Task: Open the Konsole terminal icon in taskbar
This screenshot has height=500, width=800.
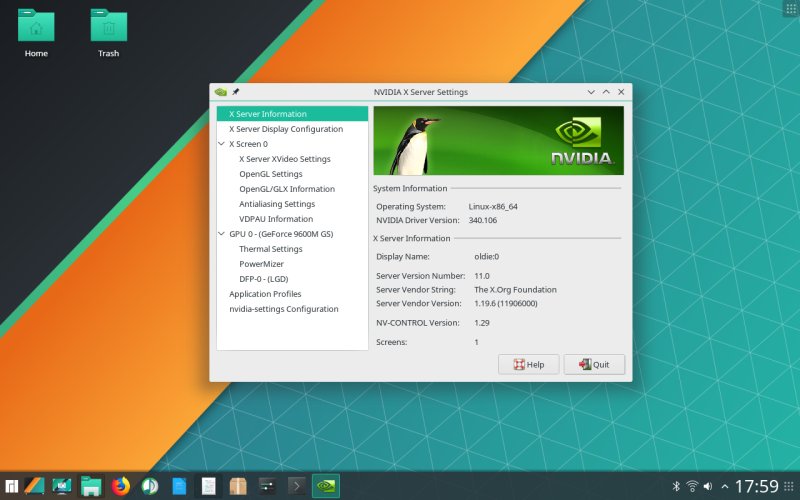Action: pyautogui.click(x=296, y=486)
